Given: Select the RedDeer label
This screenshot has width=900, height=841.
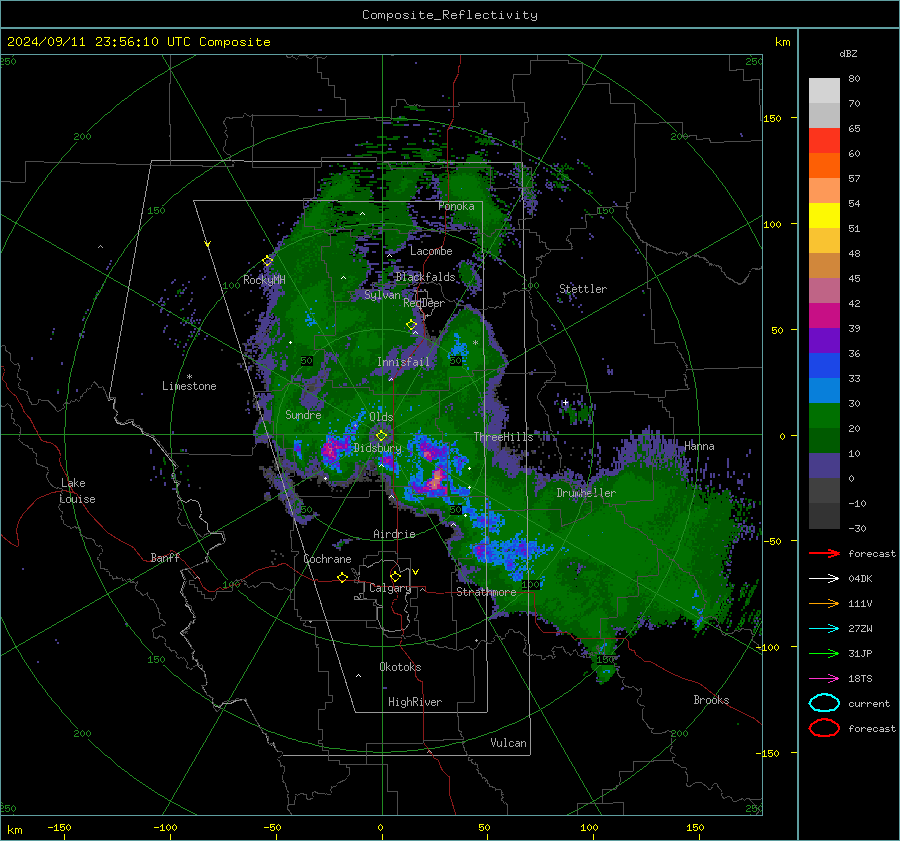Looking at the screenshot, I should pos(424,303).
